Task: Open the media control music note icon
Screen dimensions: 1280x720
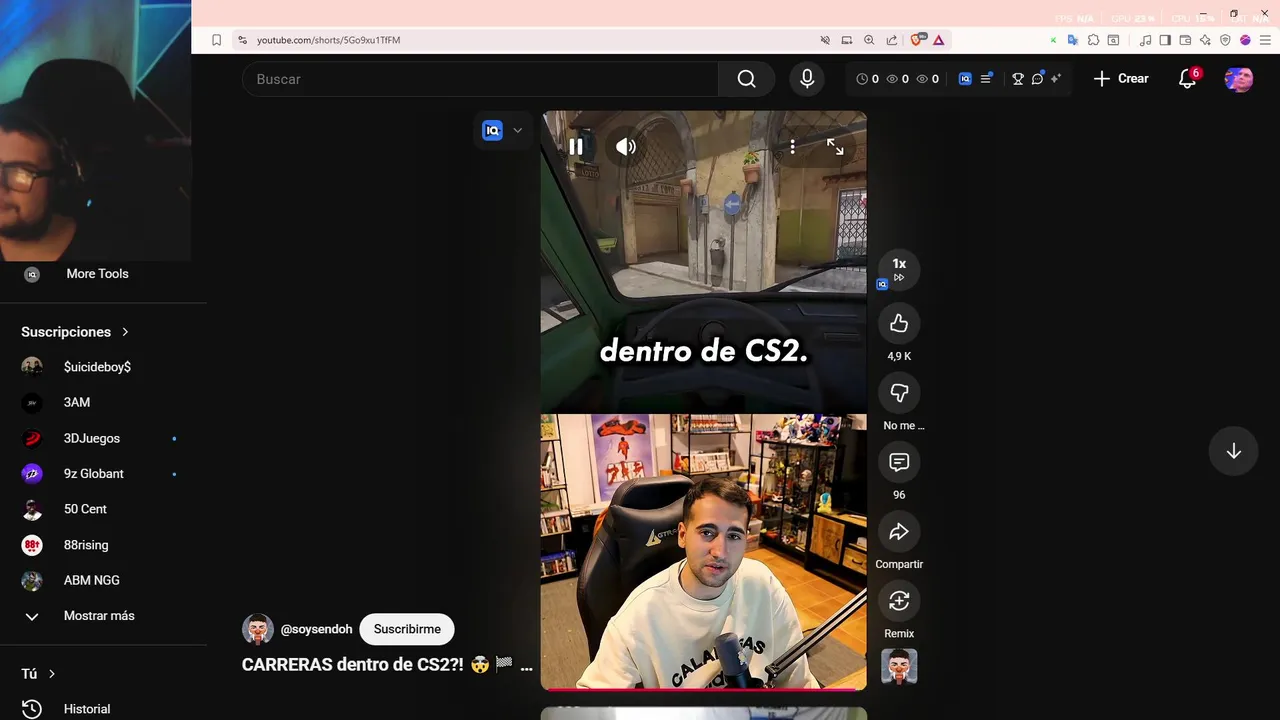Action: 1146,40
